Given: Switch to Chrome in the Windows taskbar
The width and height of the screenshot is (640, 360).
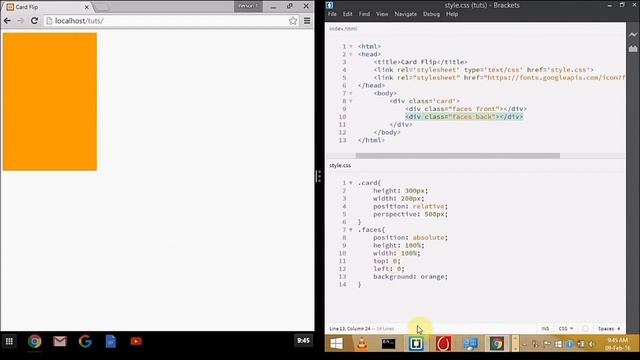Looking at the screenshot, I should pyautogui.click(x=497, y=344).
